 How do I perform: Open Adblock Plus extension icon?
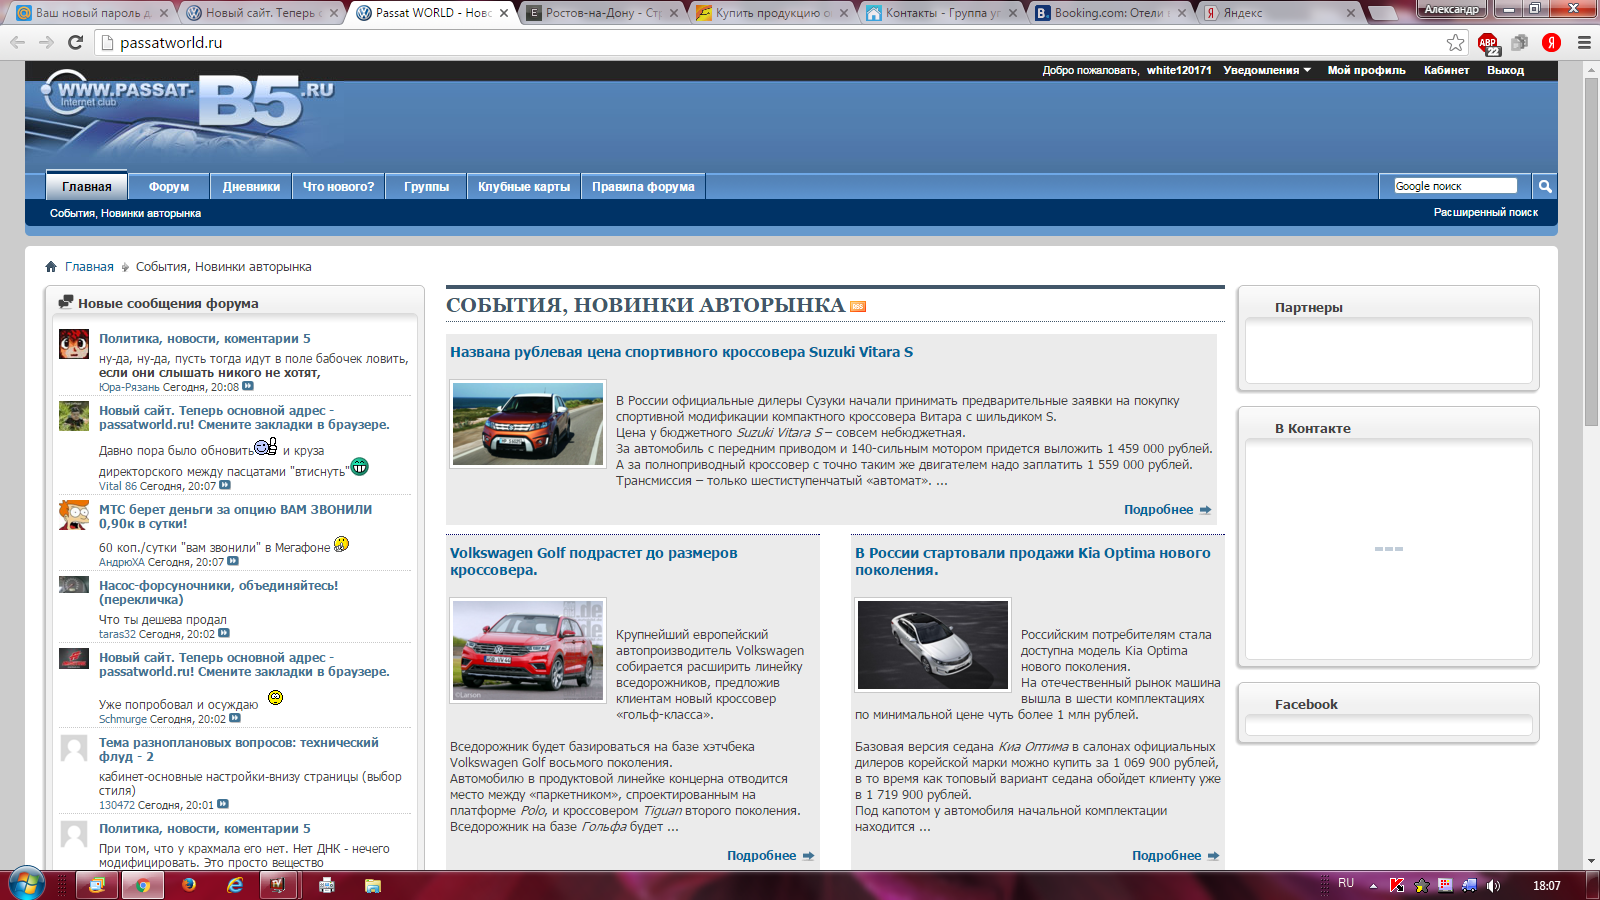[x=1488, y=43]
